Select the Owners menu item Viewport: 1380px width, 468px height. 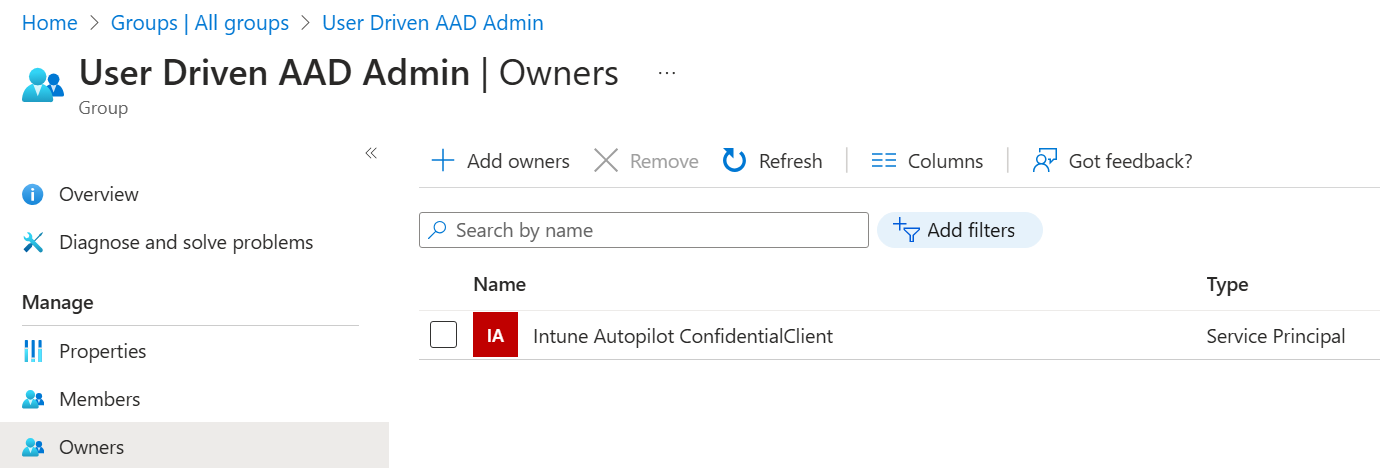click(195, 447)
